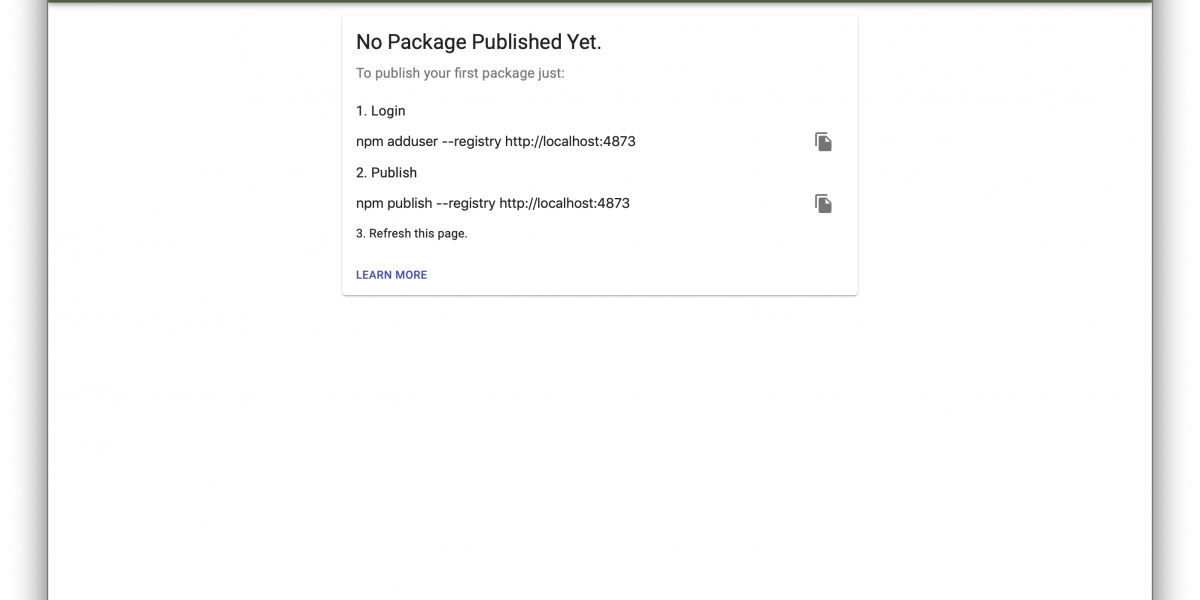
Task: Click the 'No Package Published Yet.' heading
Action: tap(479, 42)
